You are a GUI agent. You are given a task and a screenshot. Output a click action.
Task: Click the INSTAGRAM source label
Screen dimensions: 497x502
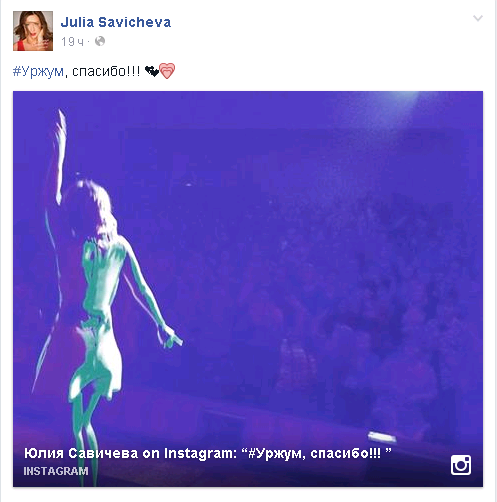[x=56, y=471]
